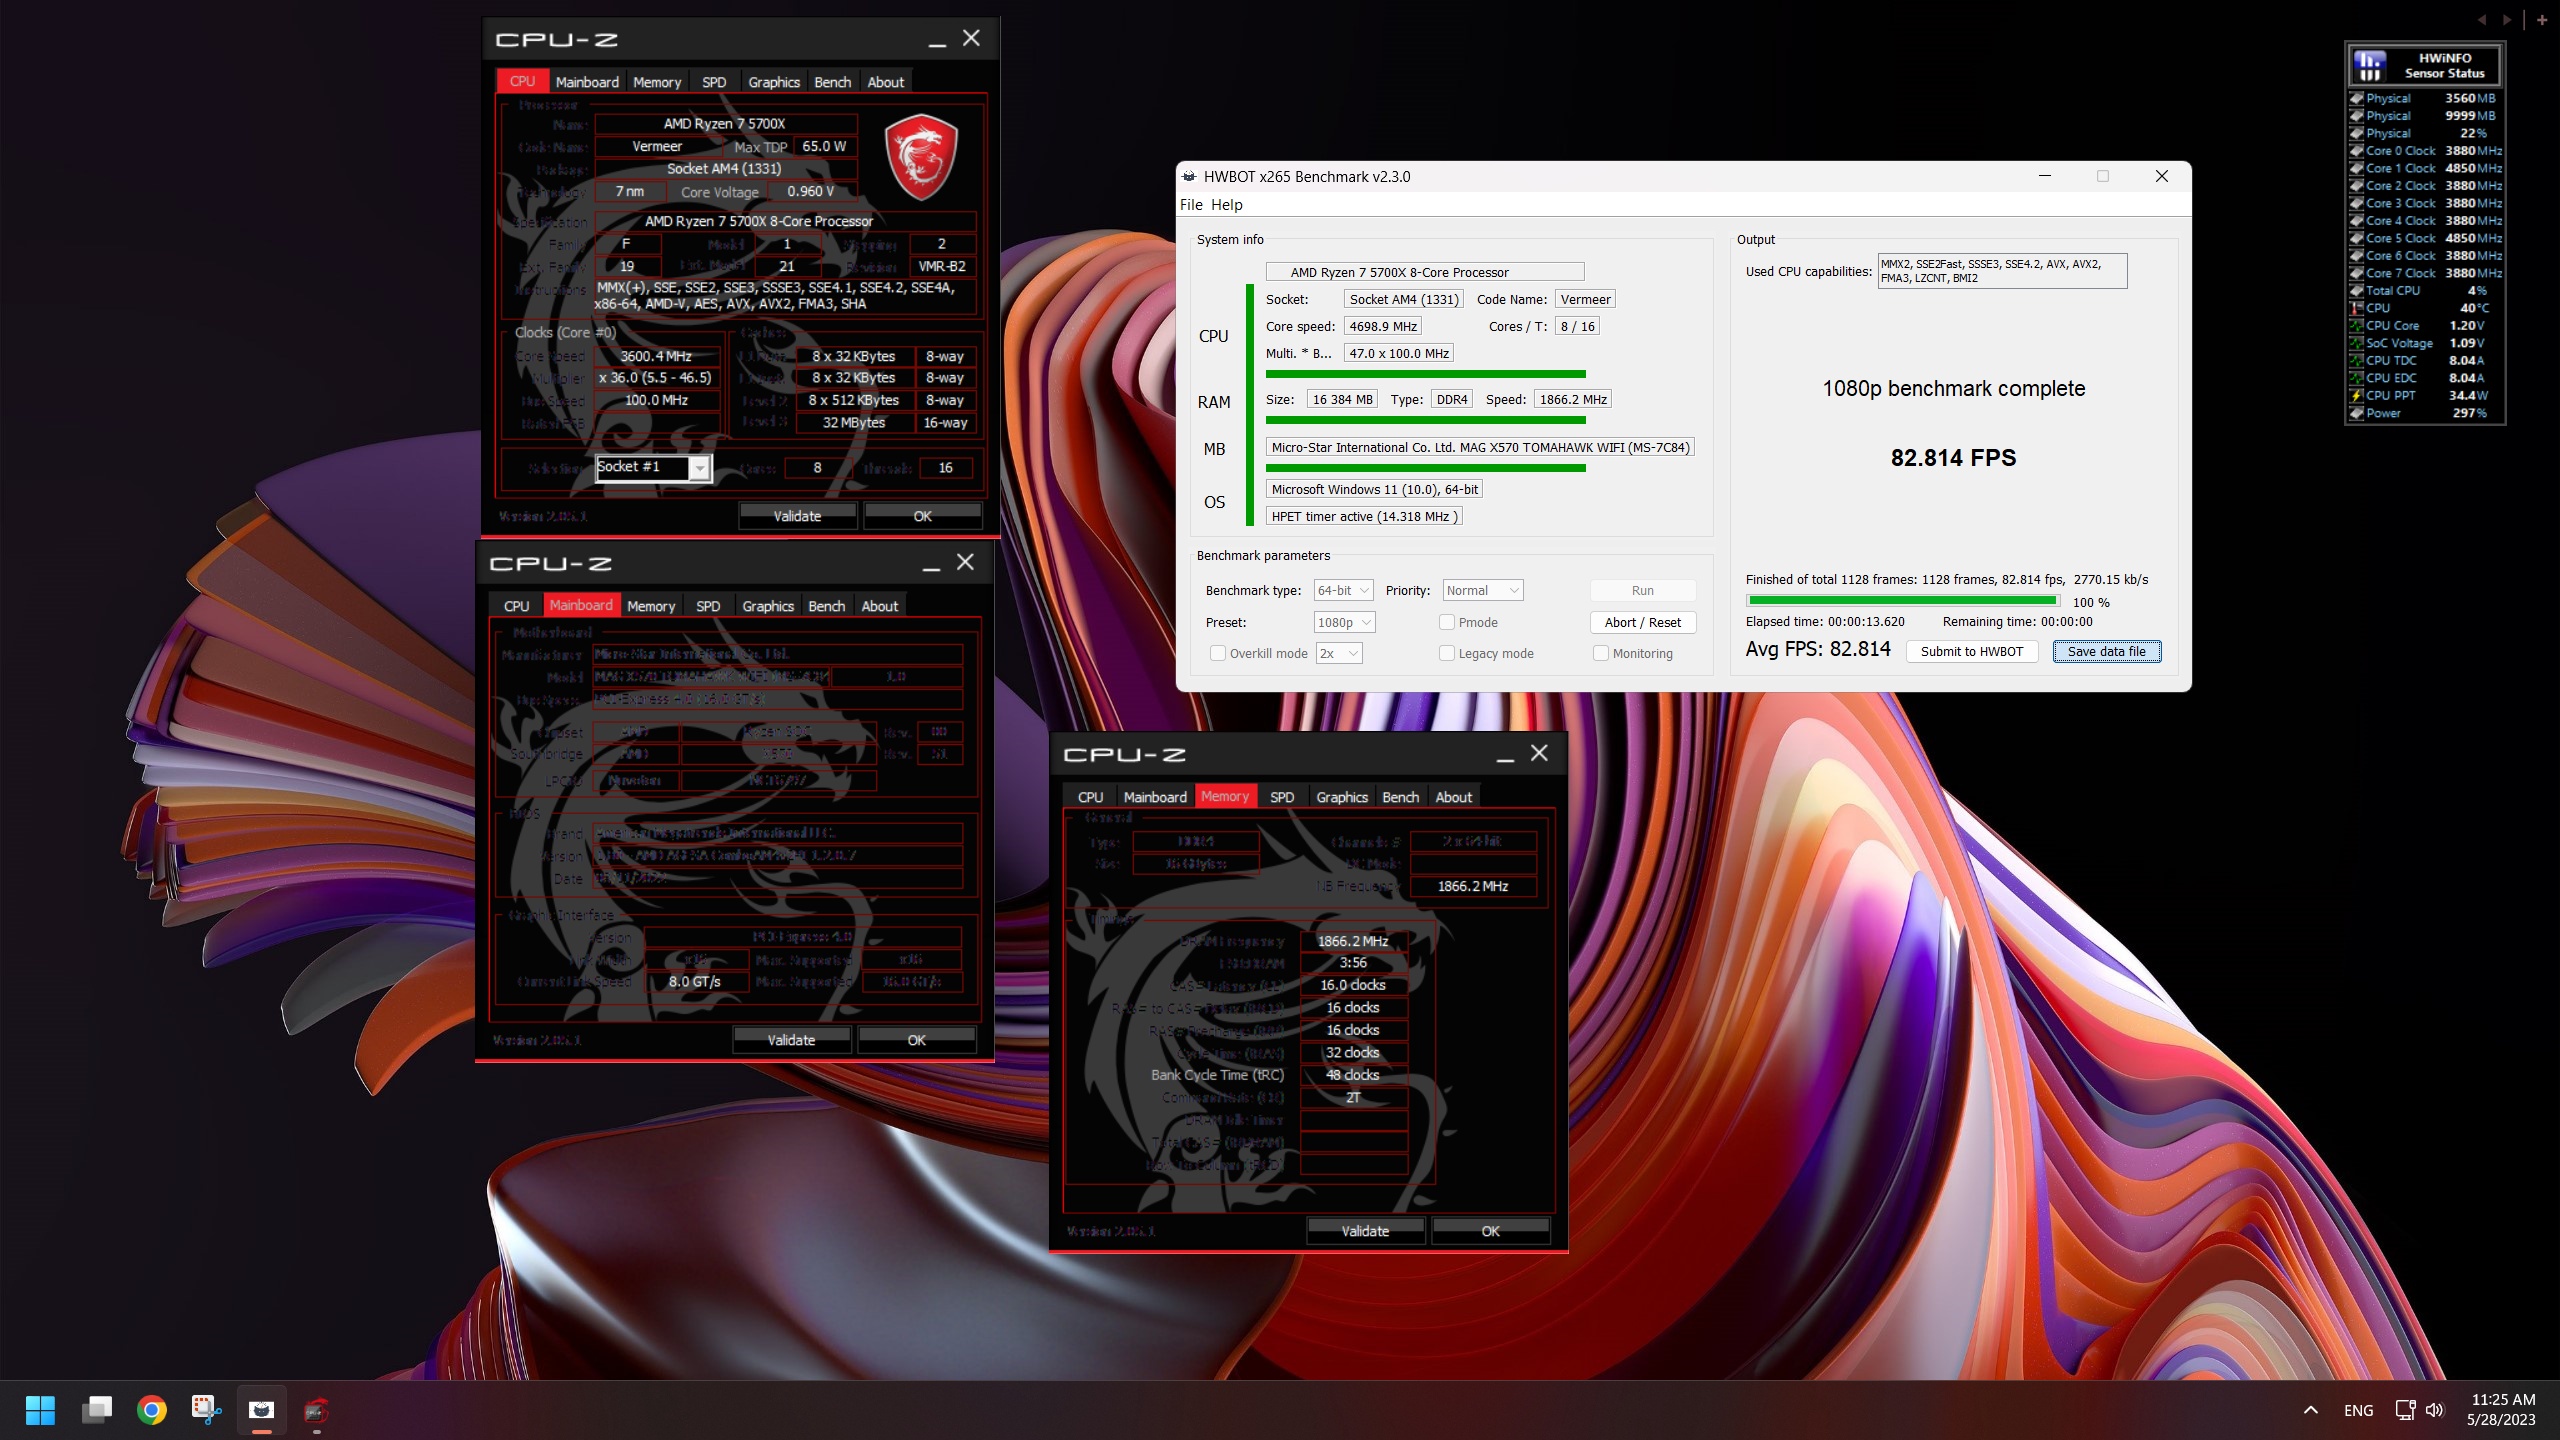Screen dimensions: 2560x1440
Task: Open the Preset 1080p dropdown
Action: 1344,622
